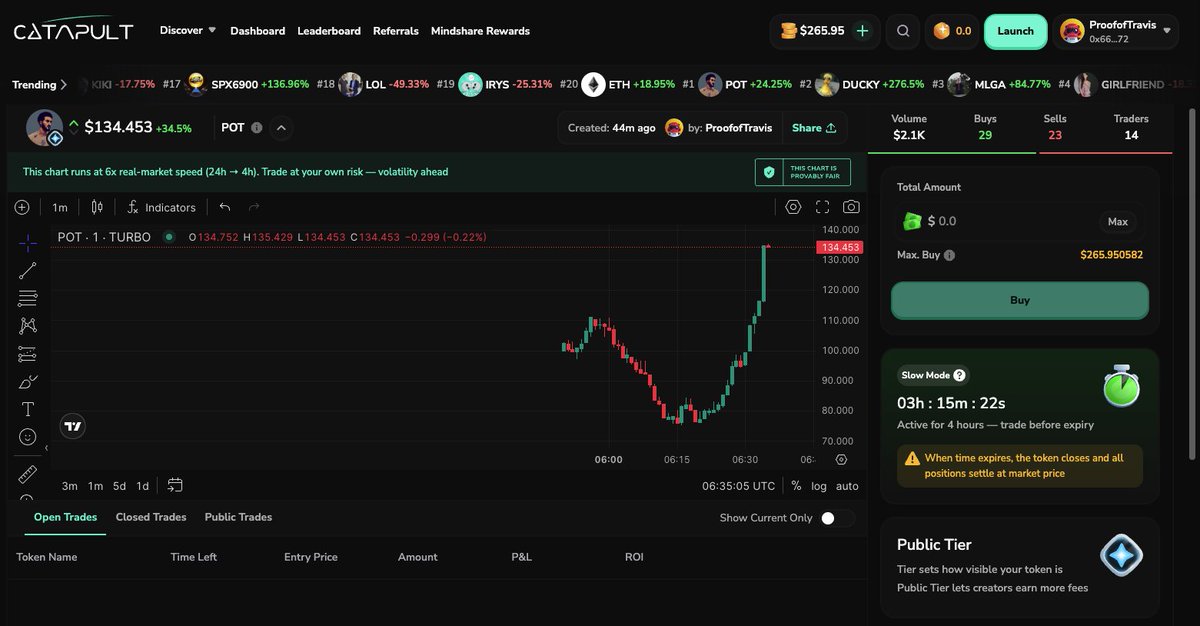Expand the Discover dropdown menu
This screenshot has width=1200, height=626.
click(x=188, y=30)
